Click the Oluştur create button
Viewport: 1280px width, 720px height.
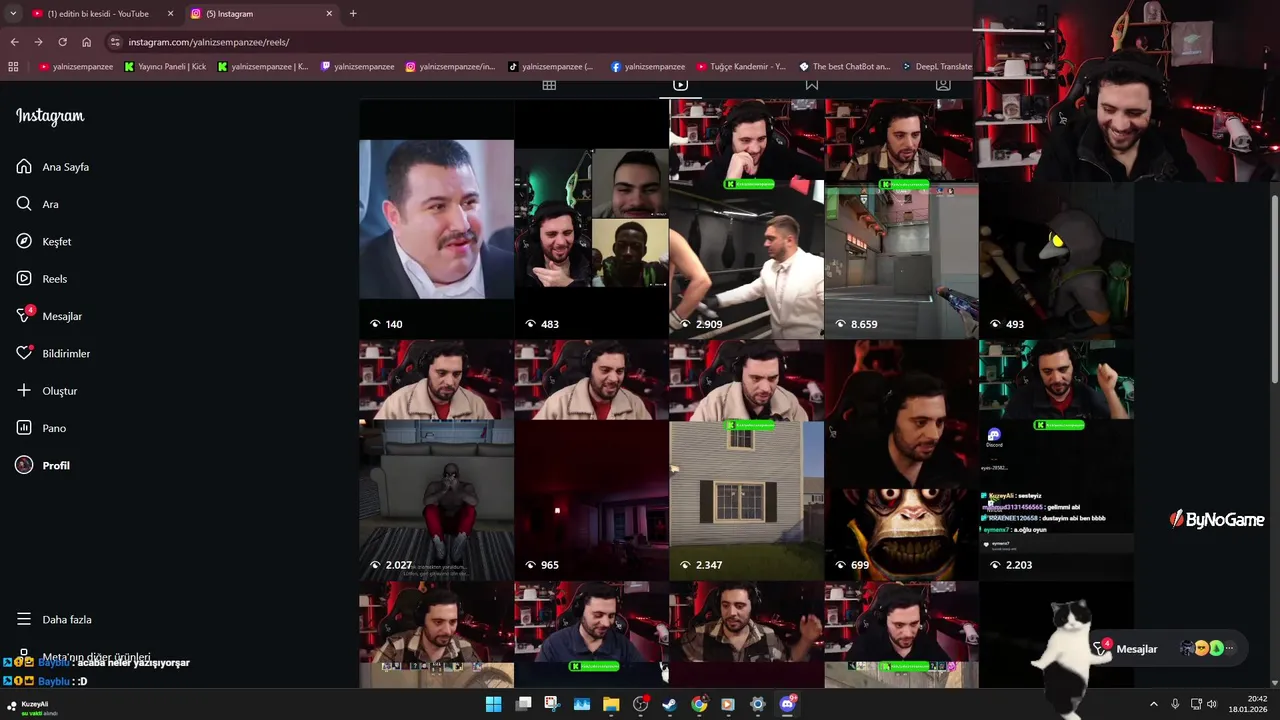tap(47, 391)
